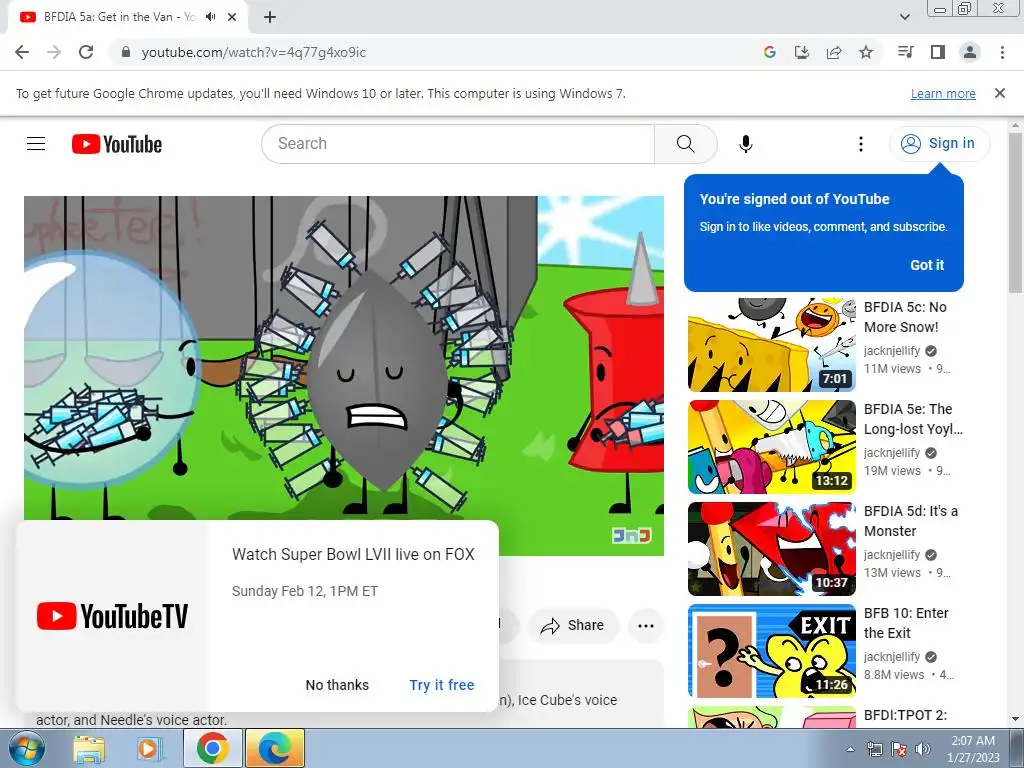Open Learn more about Chrome updates
1024x768 pixels.
pyautogui.click(x=943, y=93)
